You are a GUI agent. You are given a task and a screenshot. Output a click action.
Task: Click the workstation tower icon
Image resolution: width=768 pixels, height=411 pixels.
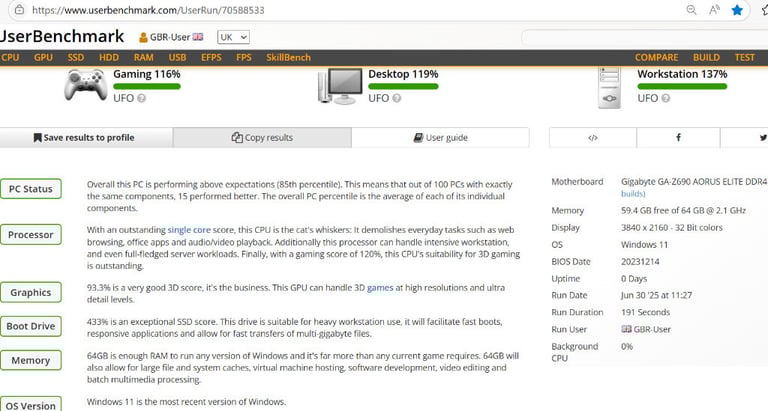click(609, 88)
